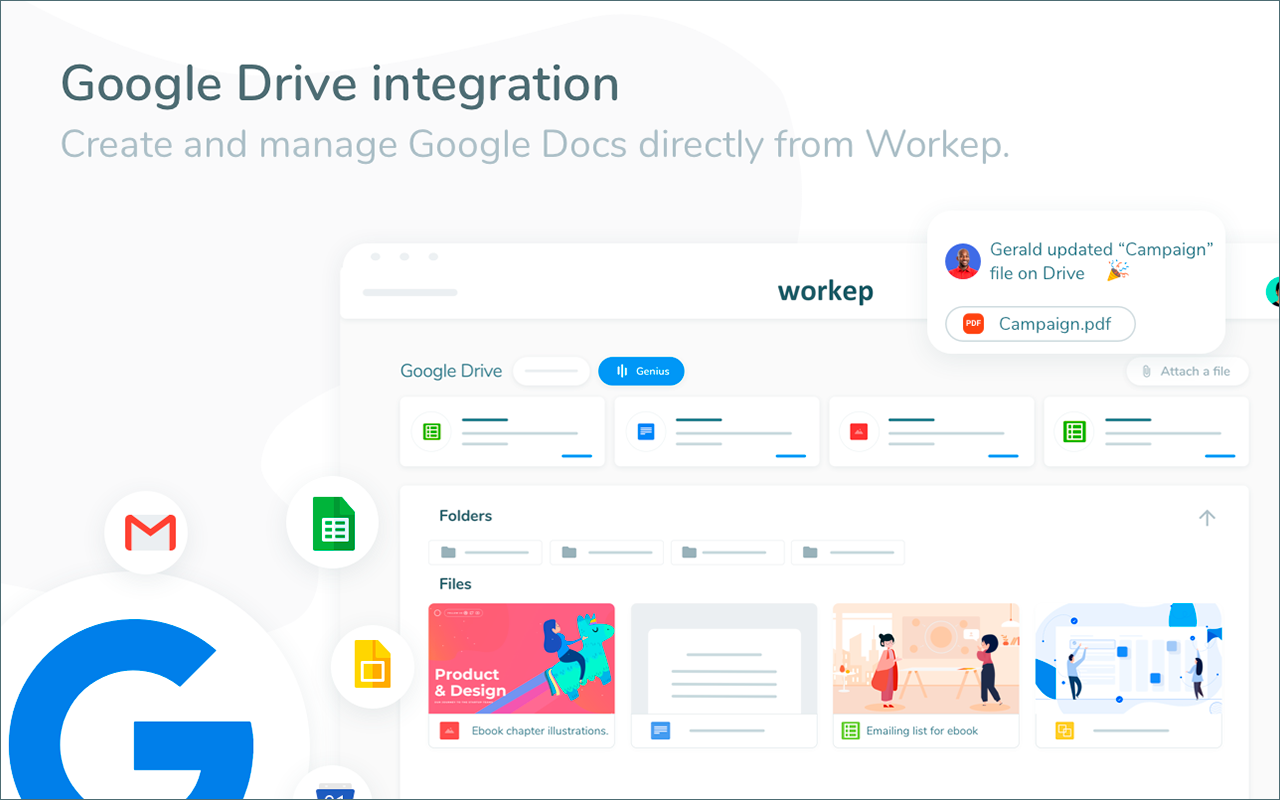Open the Campaign.pdf attachment chip
Screen dimensions: 1280x800
(x=1040, y=324)
